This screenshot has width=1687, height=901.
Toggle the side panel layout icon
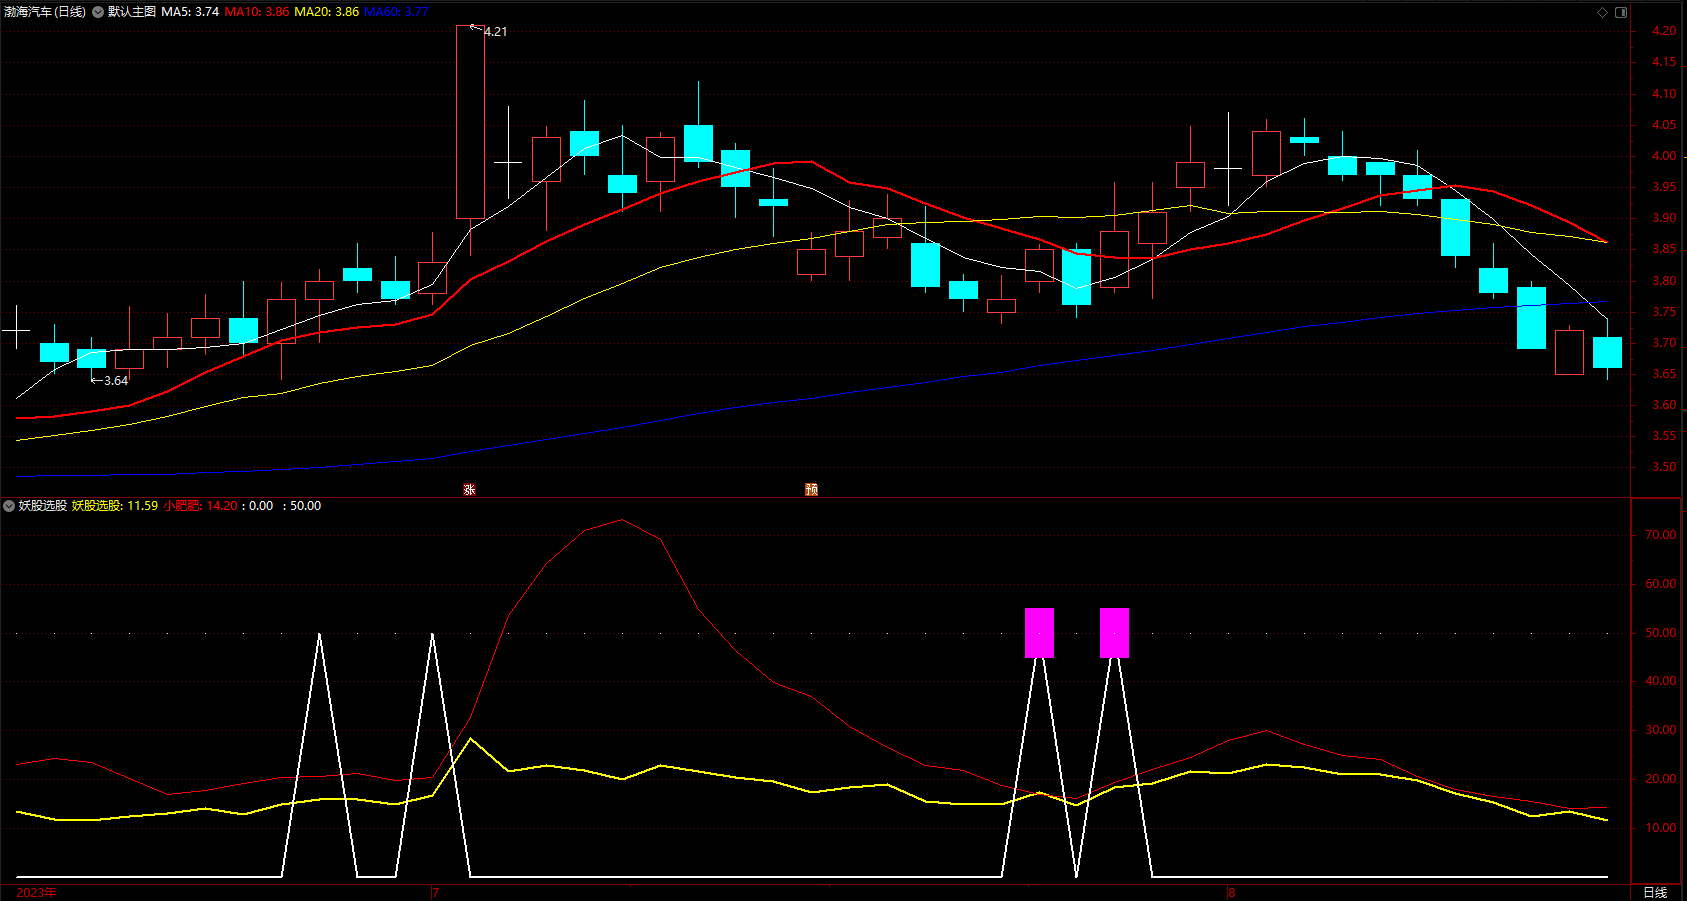click(1621, 12)
